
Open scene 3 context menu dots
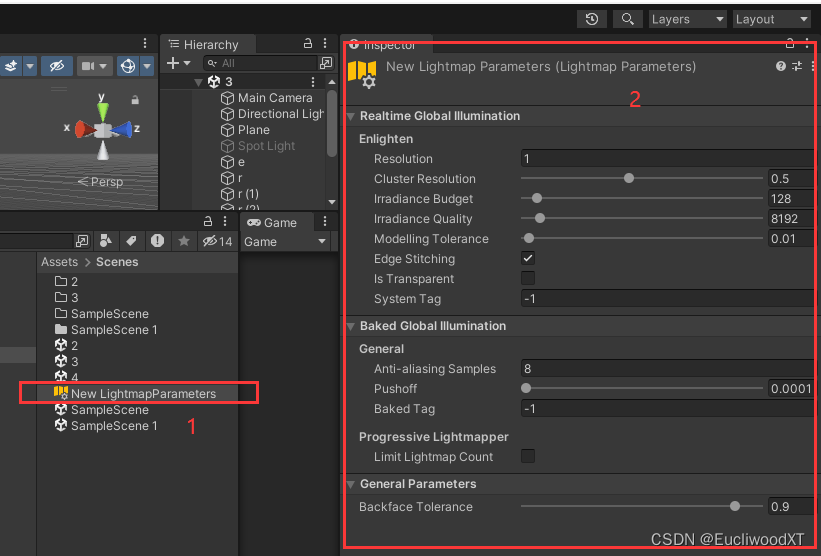[x=313, y=82]
